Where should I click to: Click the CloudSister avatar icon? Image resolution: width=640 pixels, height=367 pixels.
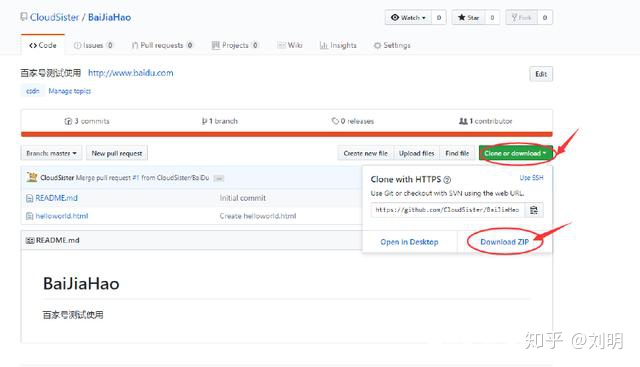pyautogui.click(x=32, y=177)
